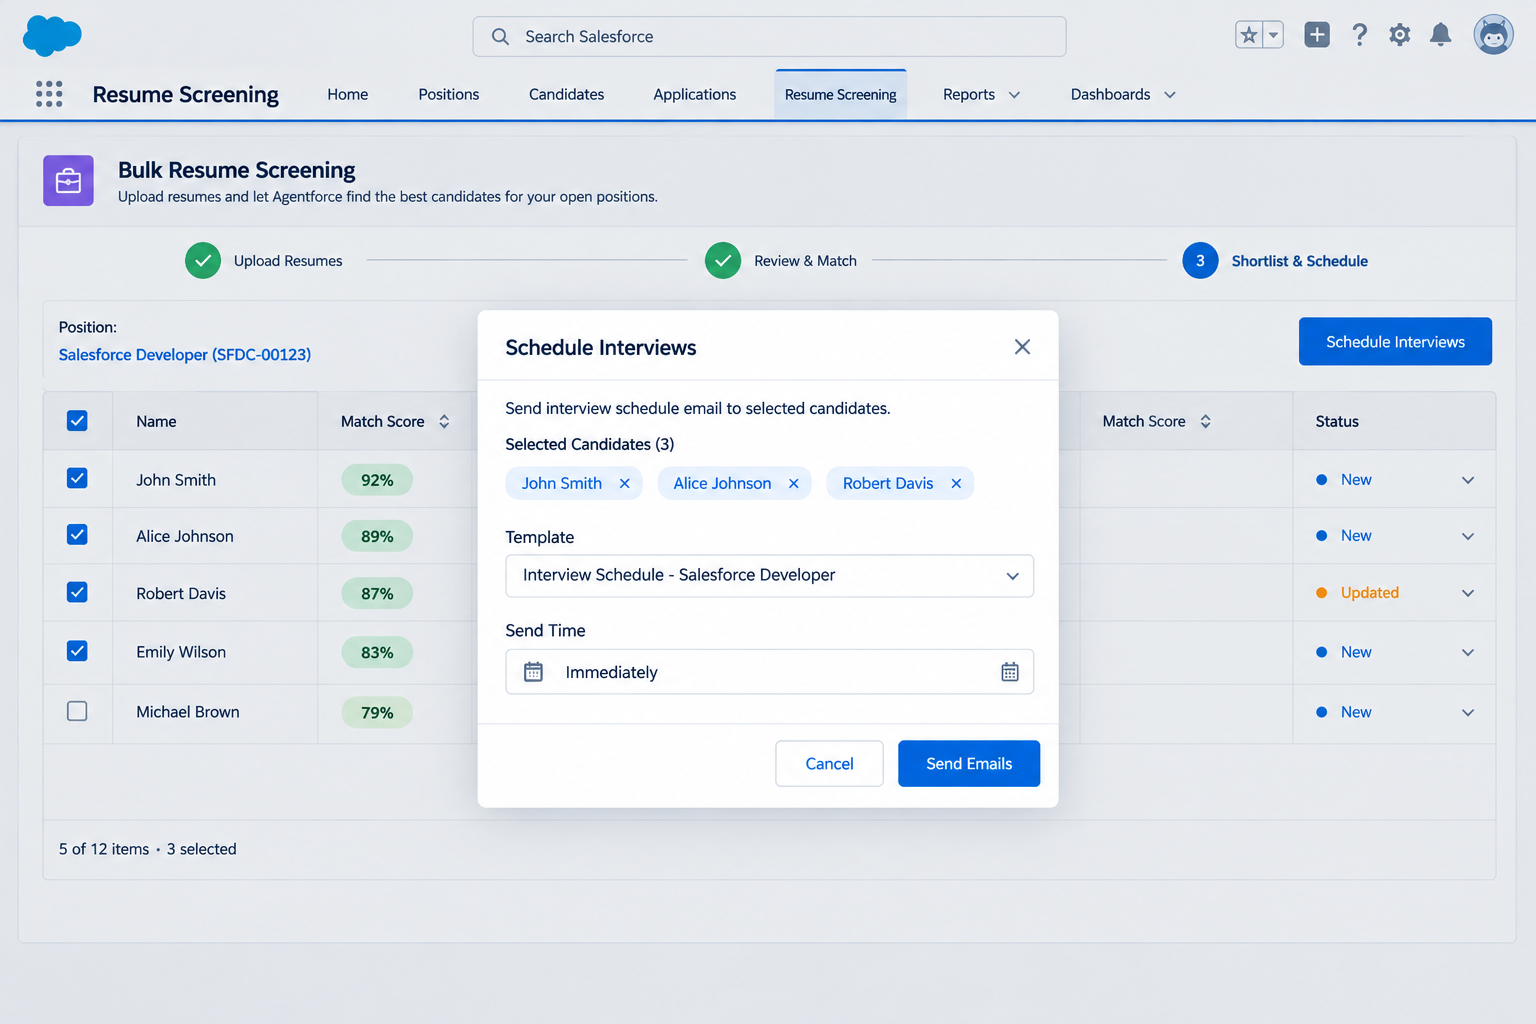Sort by the right Match Score column
The height and width of the screenshot is (1024, 1536).
coord(1205,421)
